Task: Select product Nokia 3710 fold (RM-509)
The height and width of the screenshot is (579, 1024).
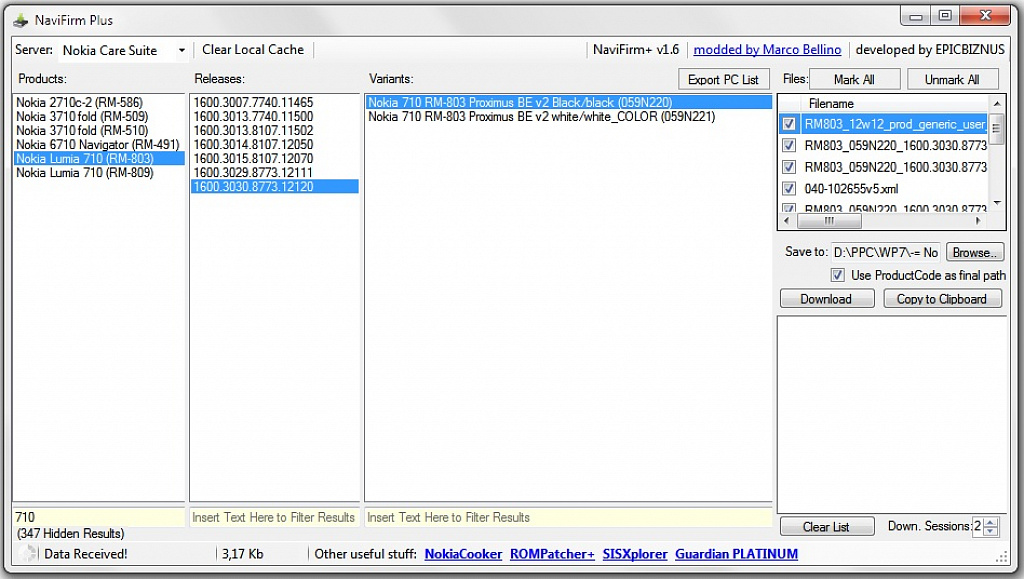Action: click(99, 116)
